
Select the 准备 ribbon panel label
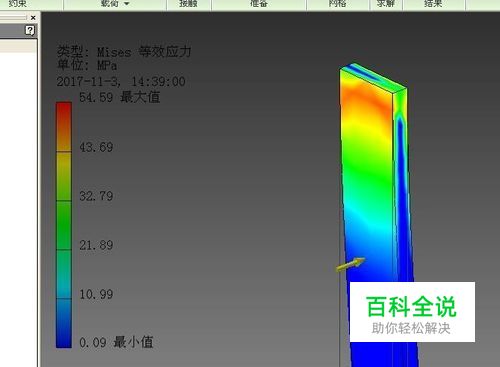click(259, 3)
